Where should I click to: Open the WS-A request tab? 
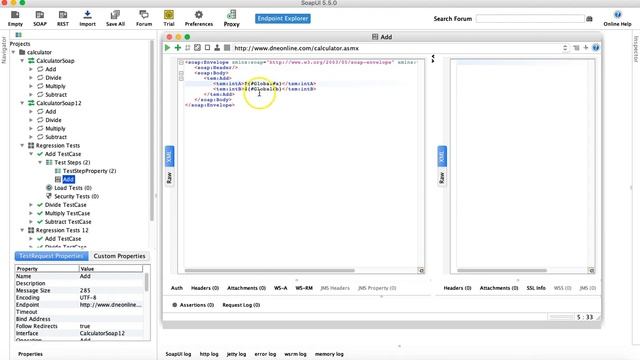[x=280, y=288]
